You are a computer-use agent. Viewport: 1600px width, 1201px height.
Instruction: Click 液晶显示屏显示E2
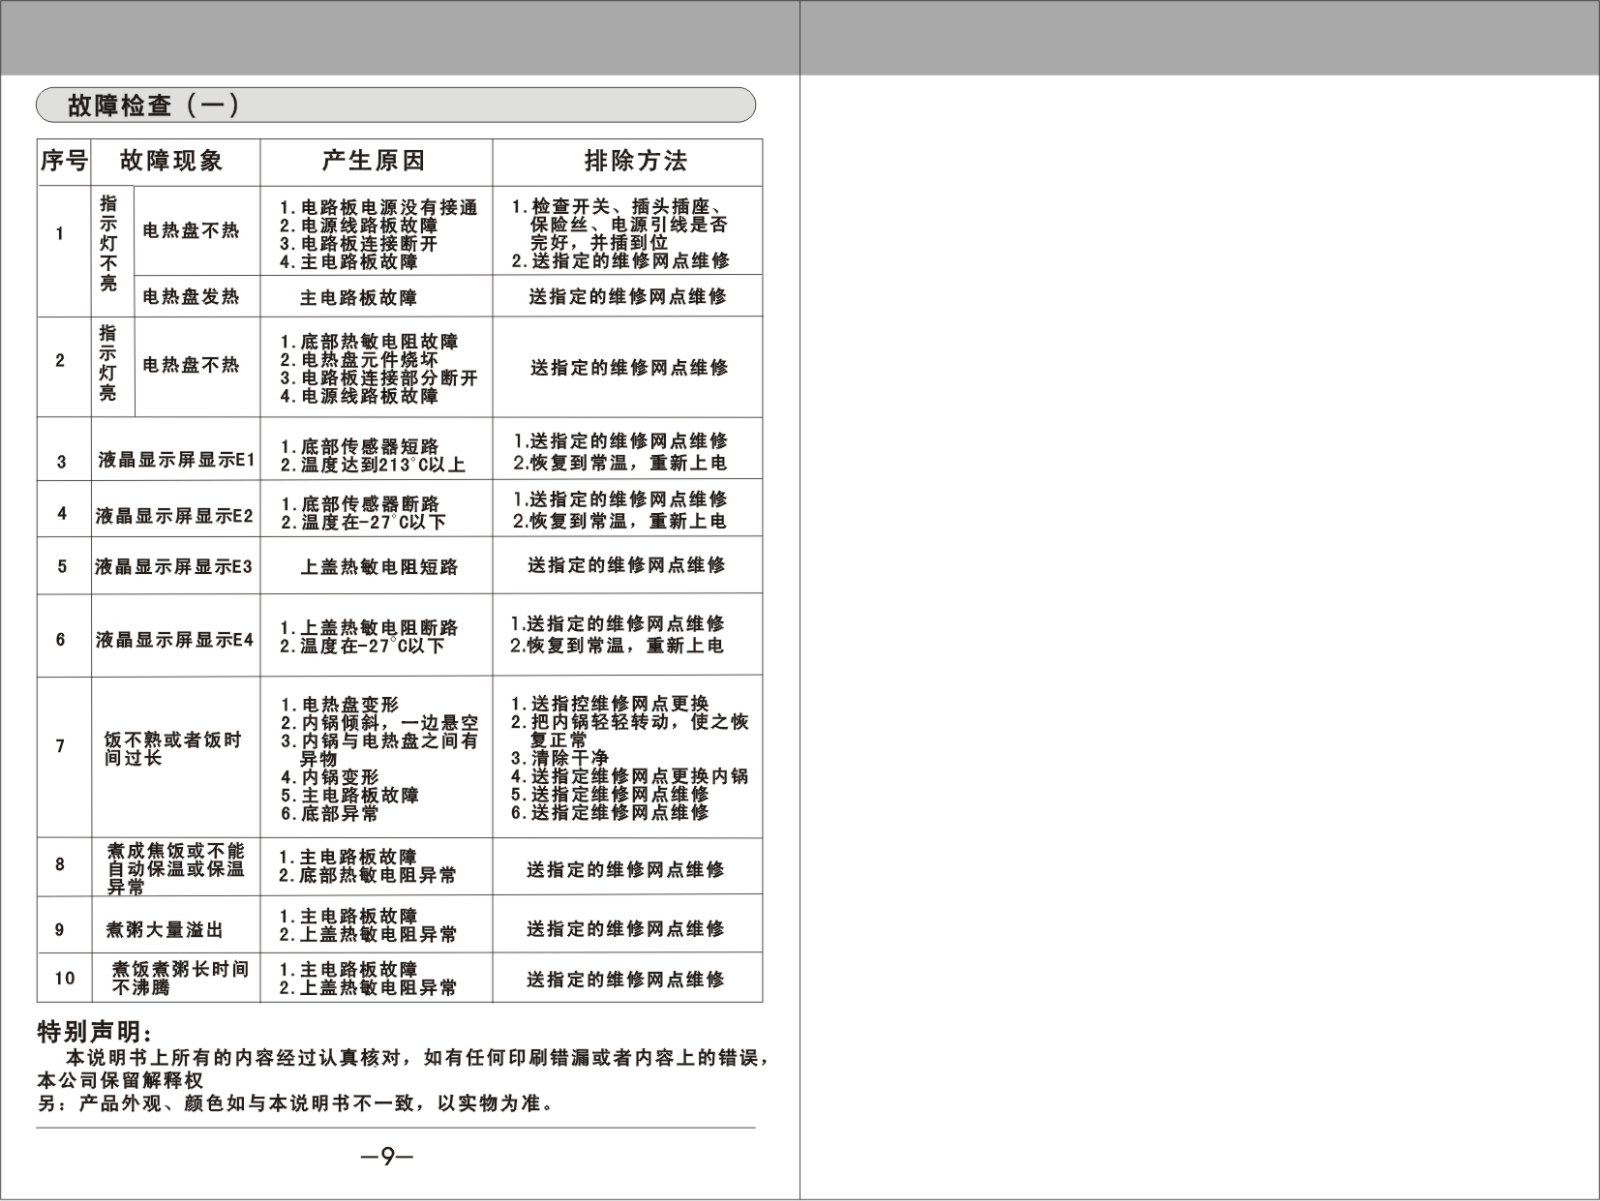pos(175,516)
